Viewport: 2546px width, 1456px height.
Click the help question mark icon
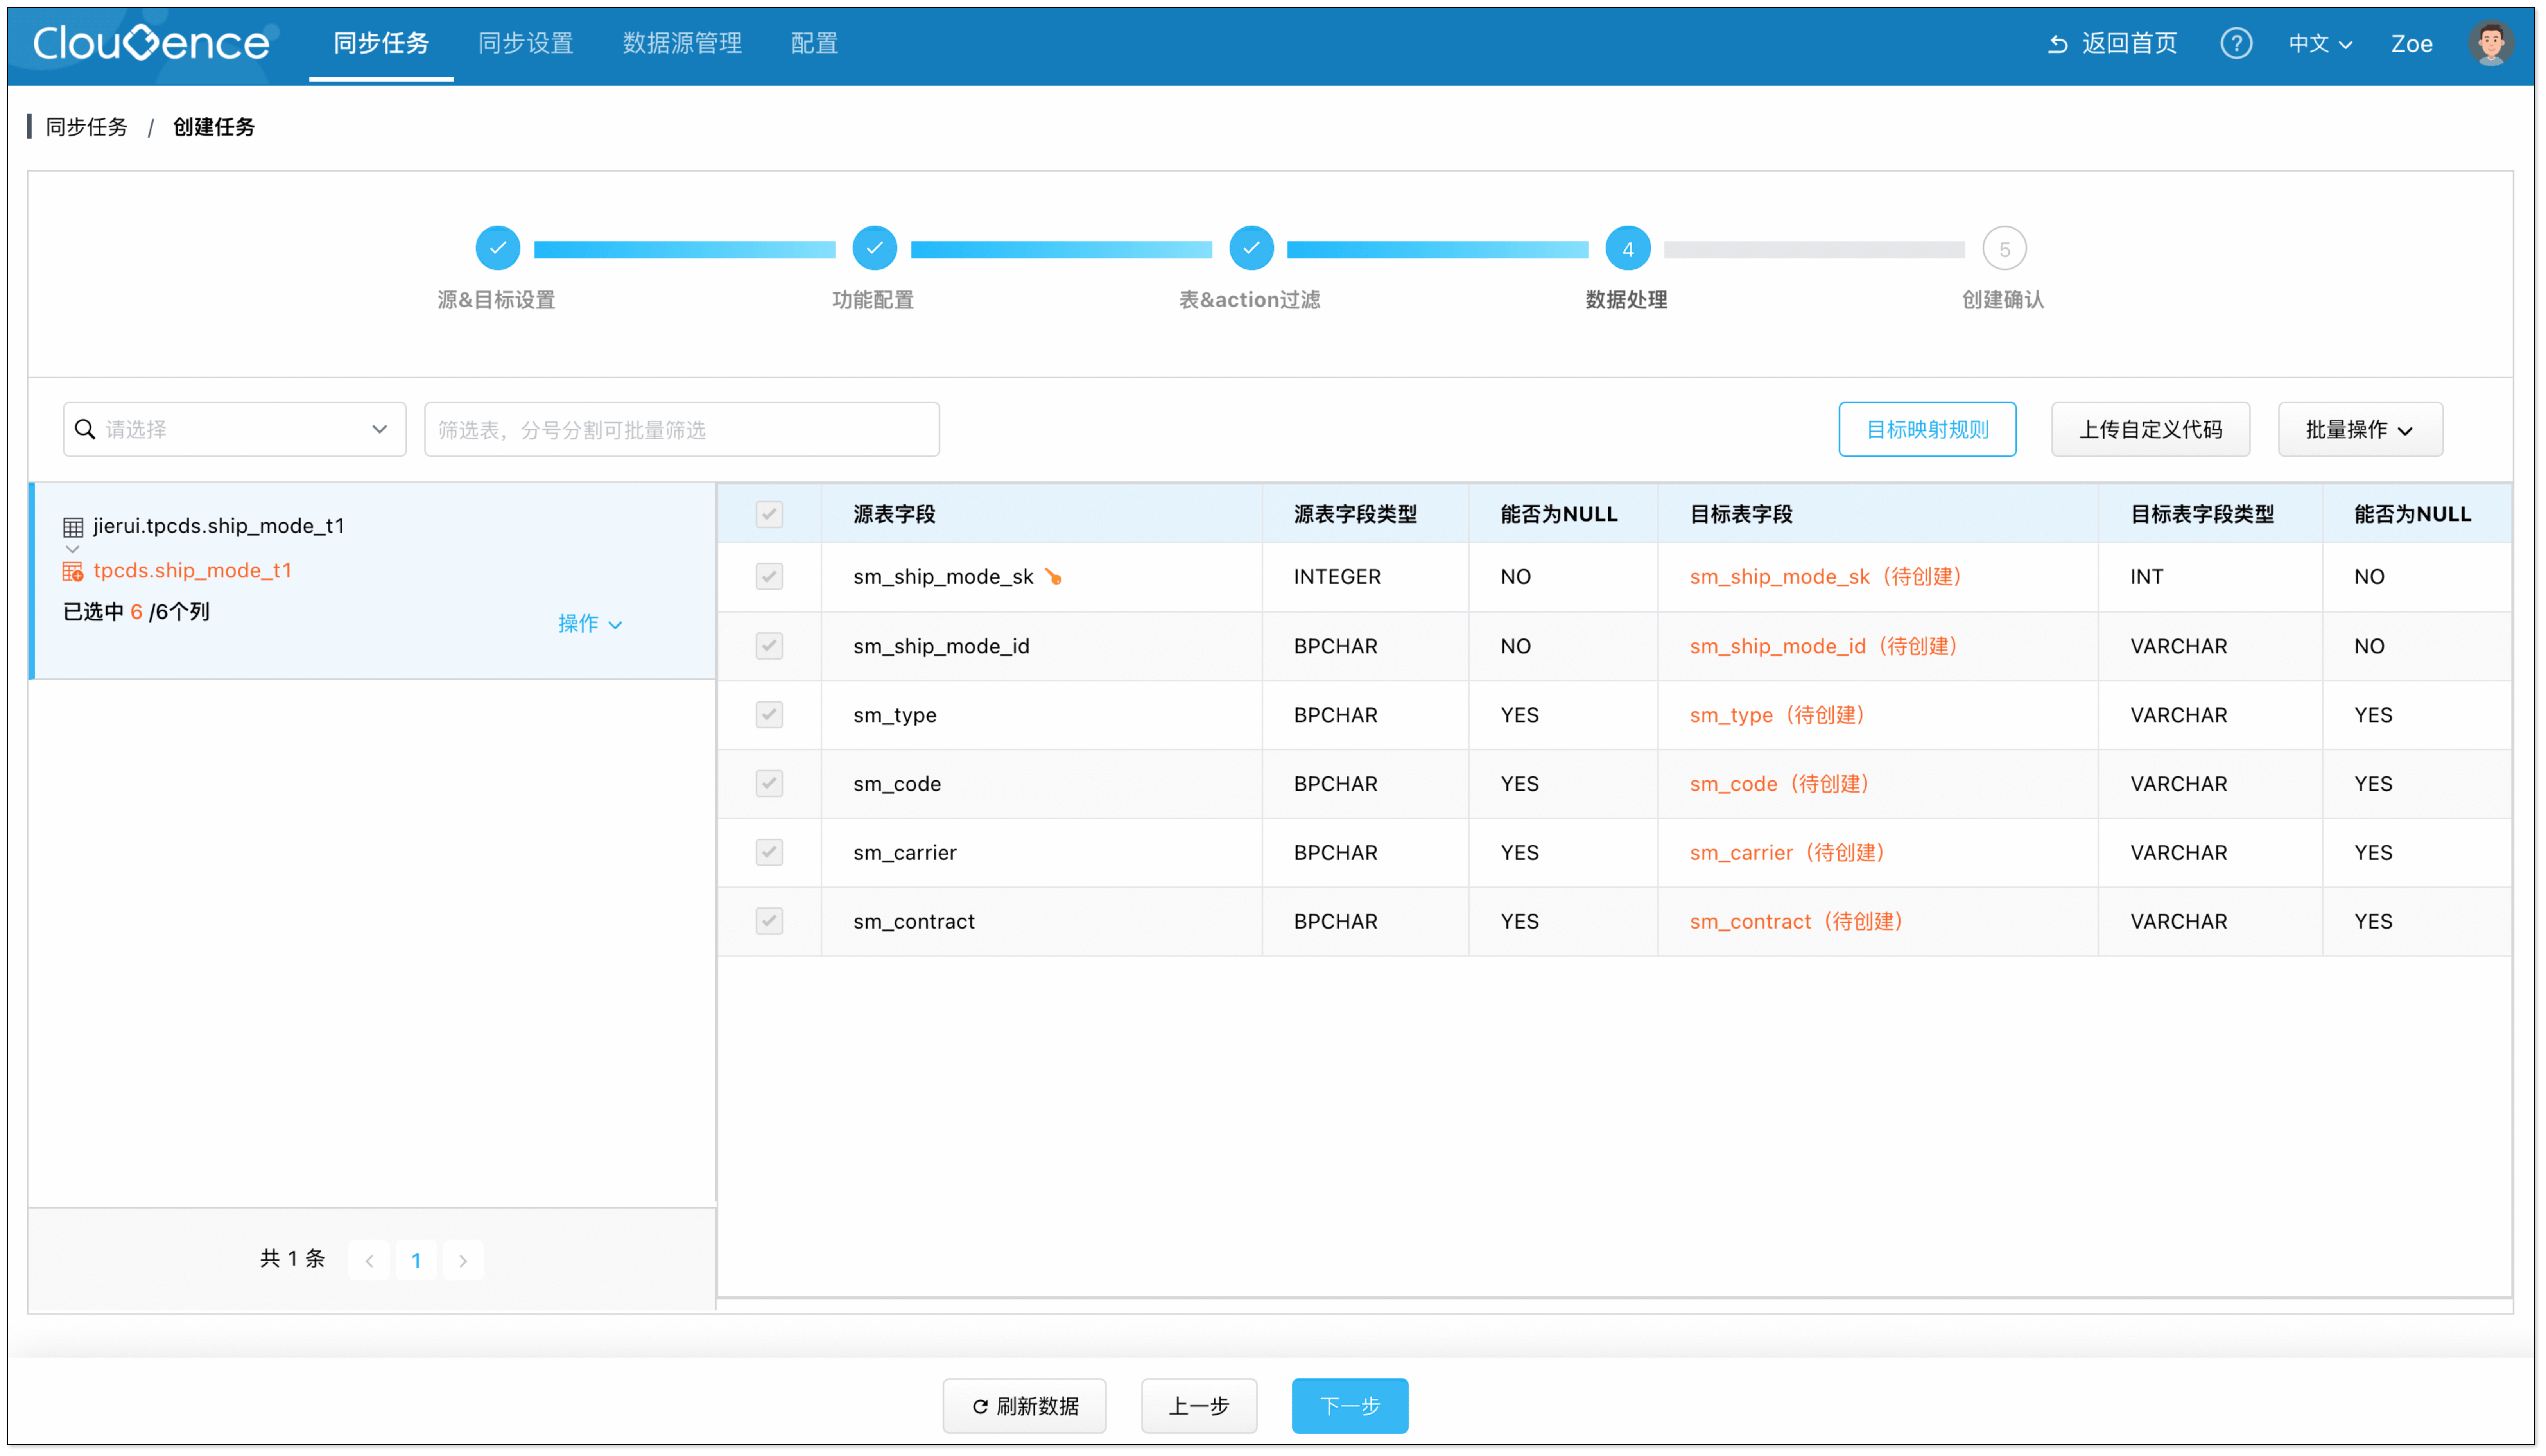[2235, 43]
